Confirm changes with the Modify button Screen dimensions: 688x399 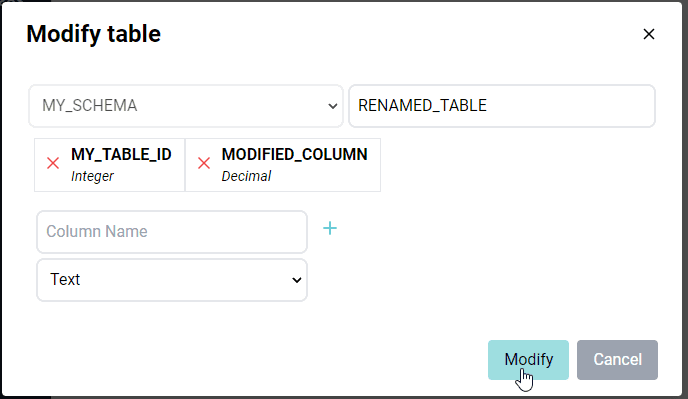[528, 360]
